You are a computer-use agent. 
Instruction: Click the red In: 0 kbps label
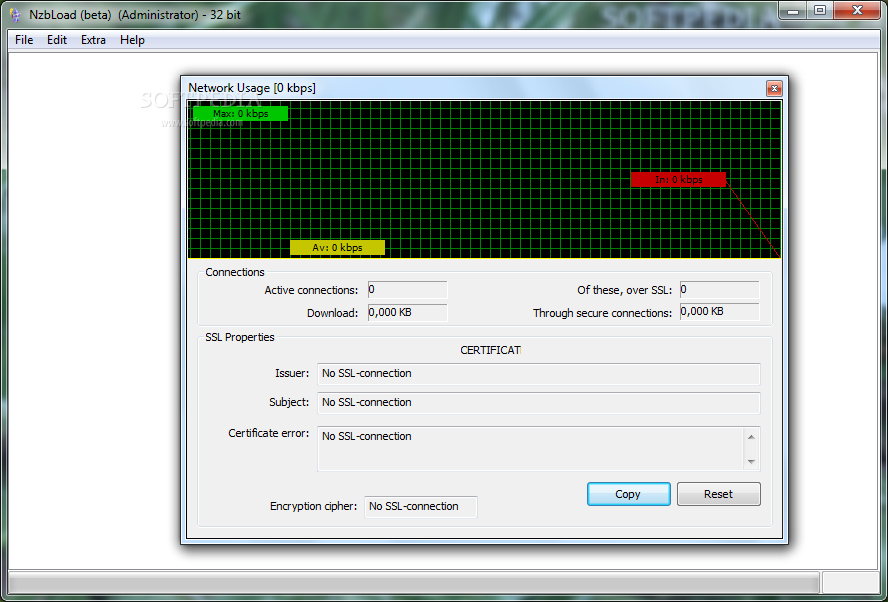point(678,180)
